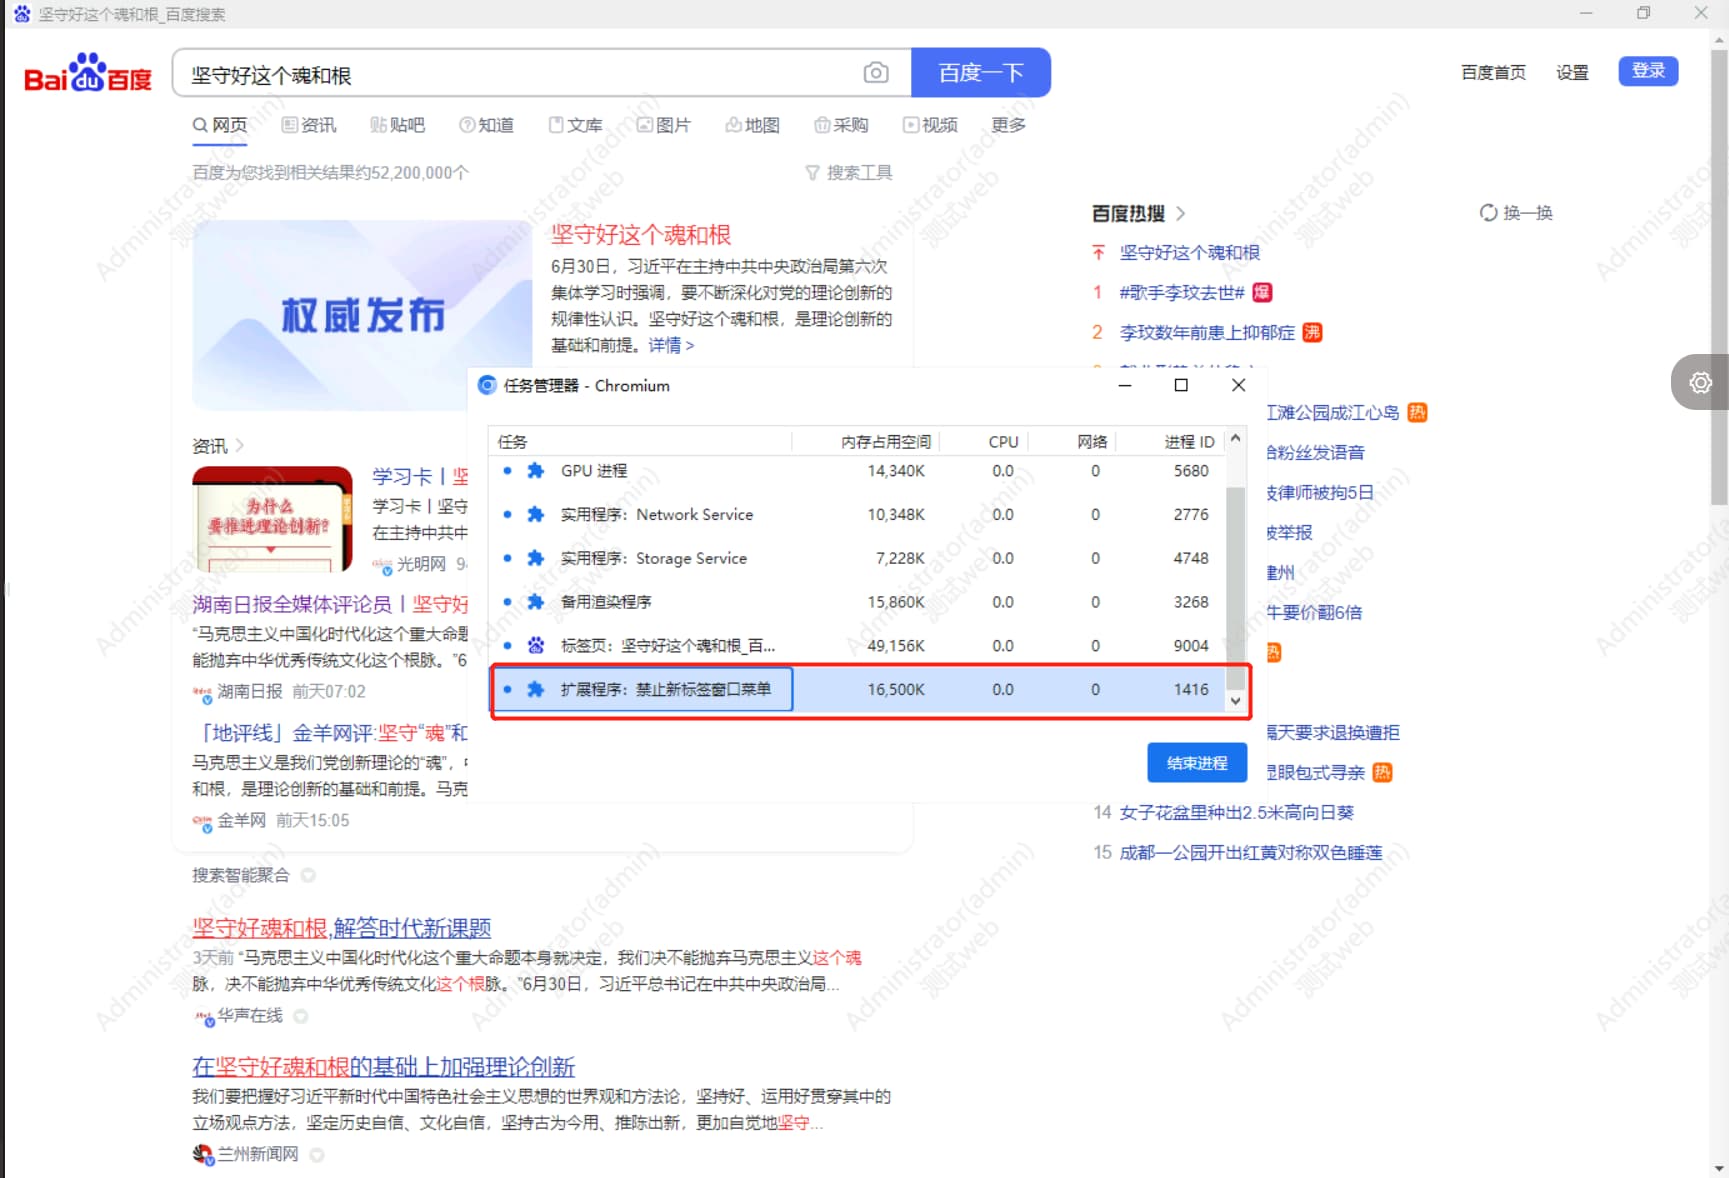Select 扩展程序 禁止新标签窗口菜单 row
The width and height of the screenshot is (1729, 1178).
pyautogui.click(x=857, y=690)
